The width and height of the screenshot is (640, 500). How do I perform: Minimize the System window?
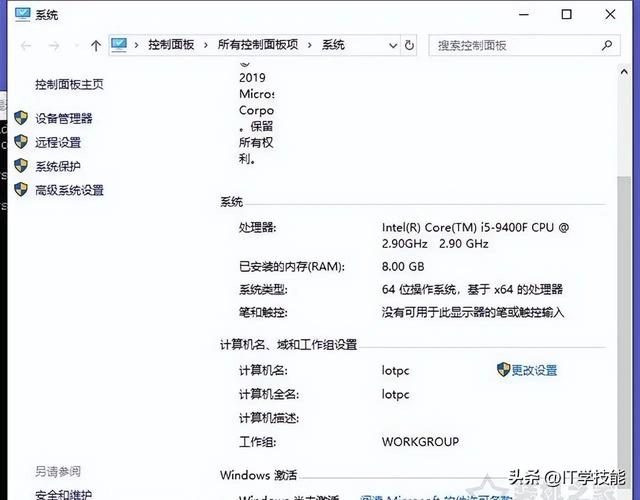coord(524,14)
